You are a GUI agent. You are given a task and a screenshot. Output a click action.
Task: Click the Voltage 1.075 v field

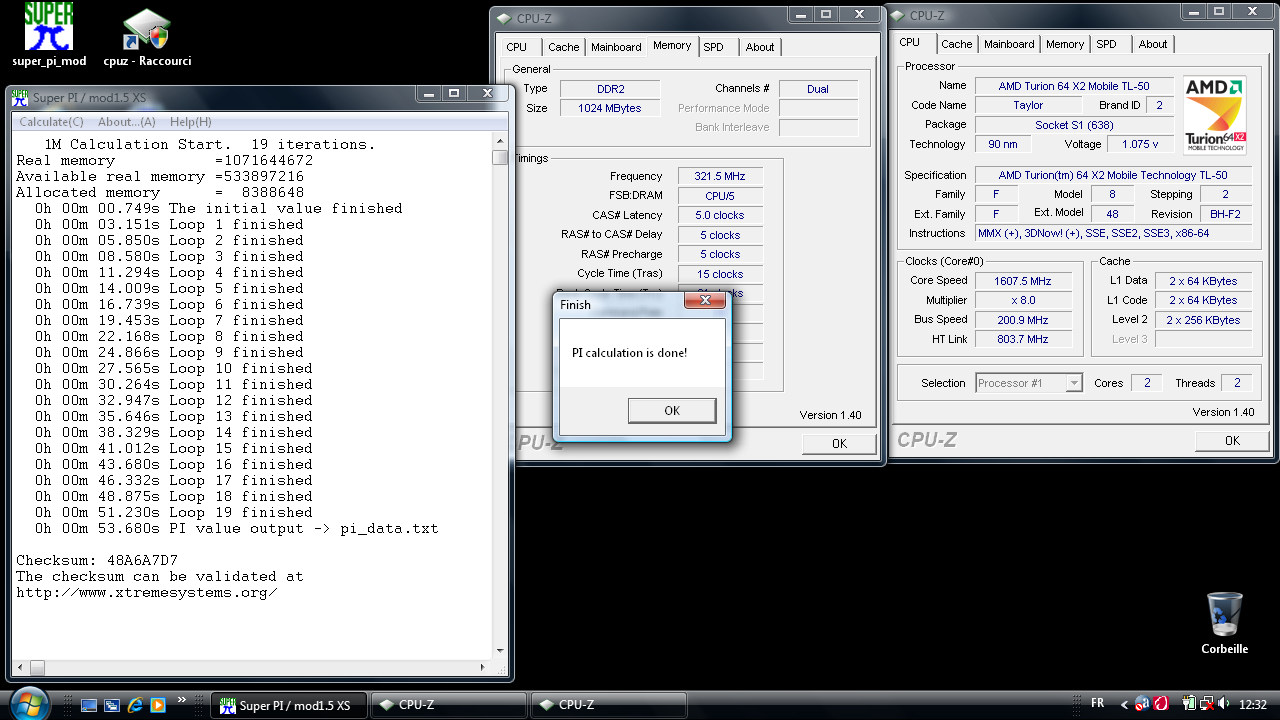pyautogui.click(x=1139, y=144)
